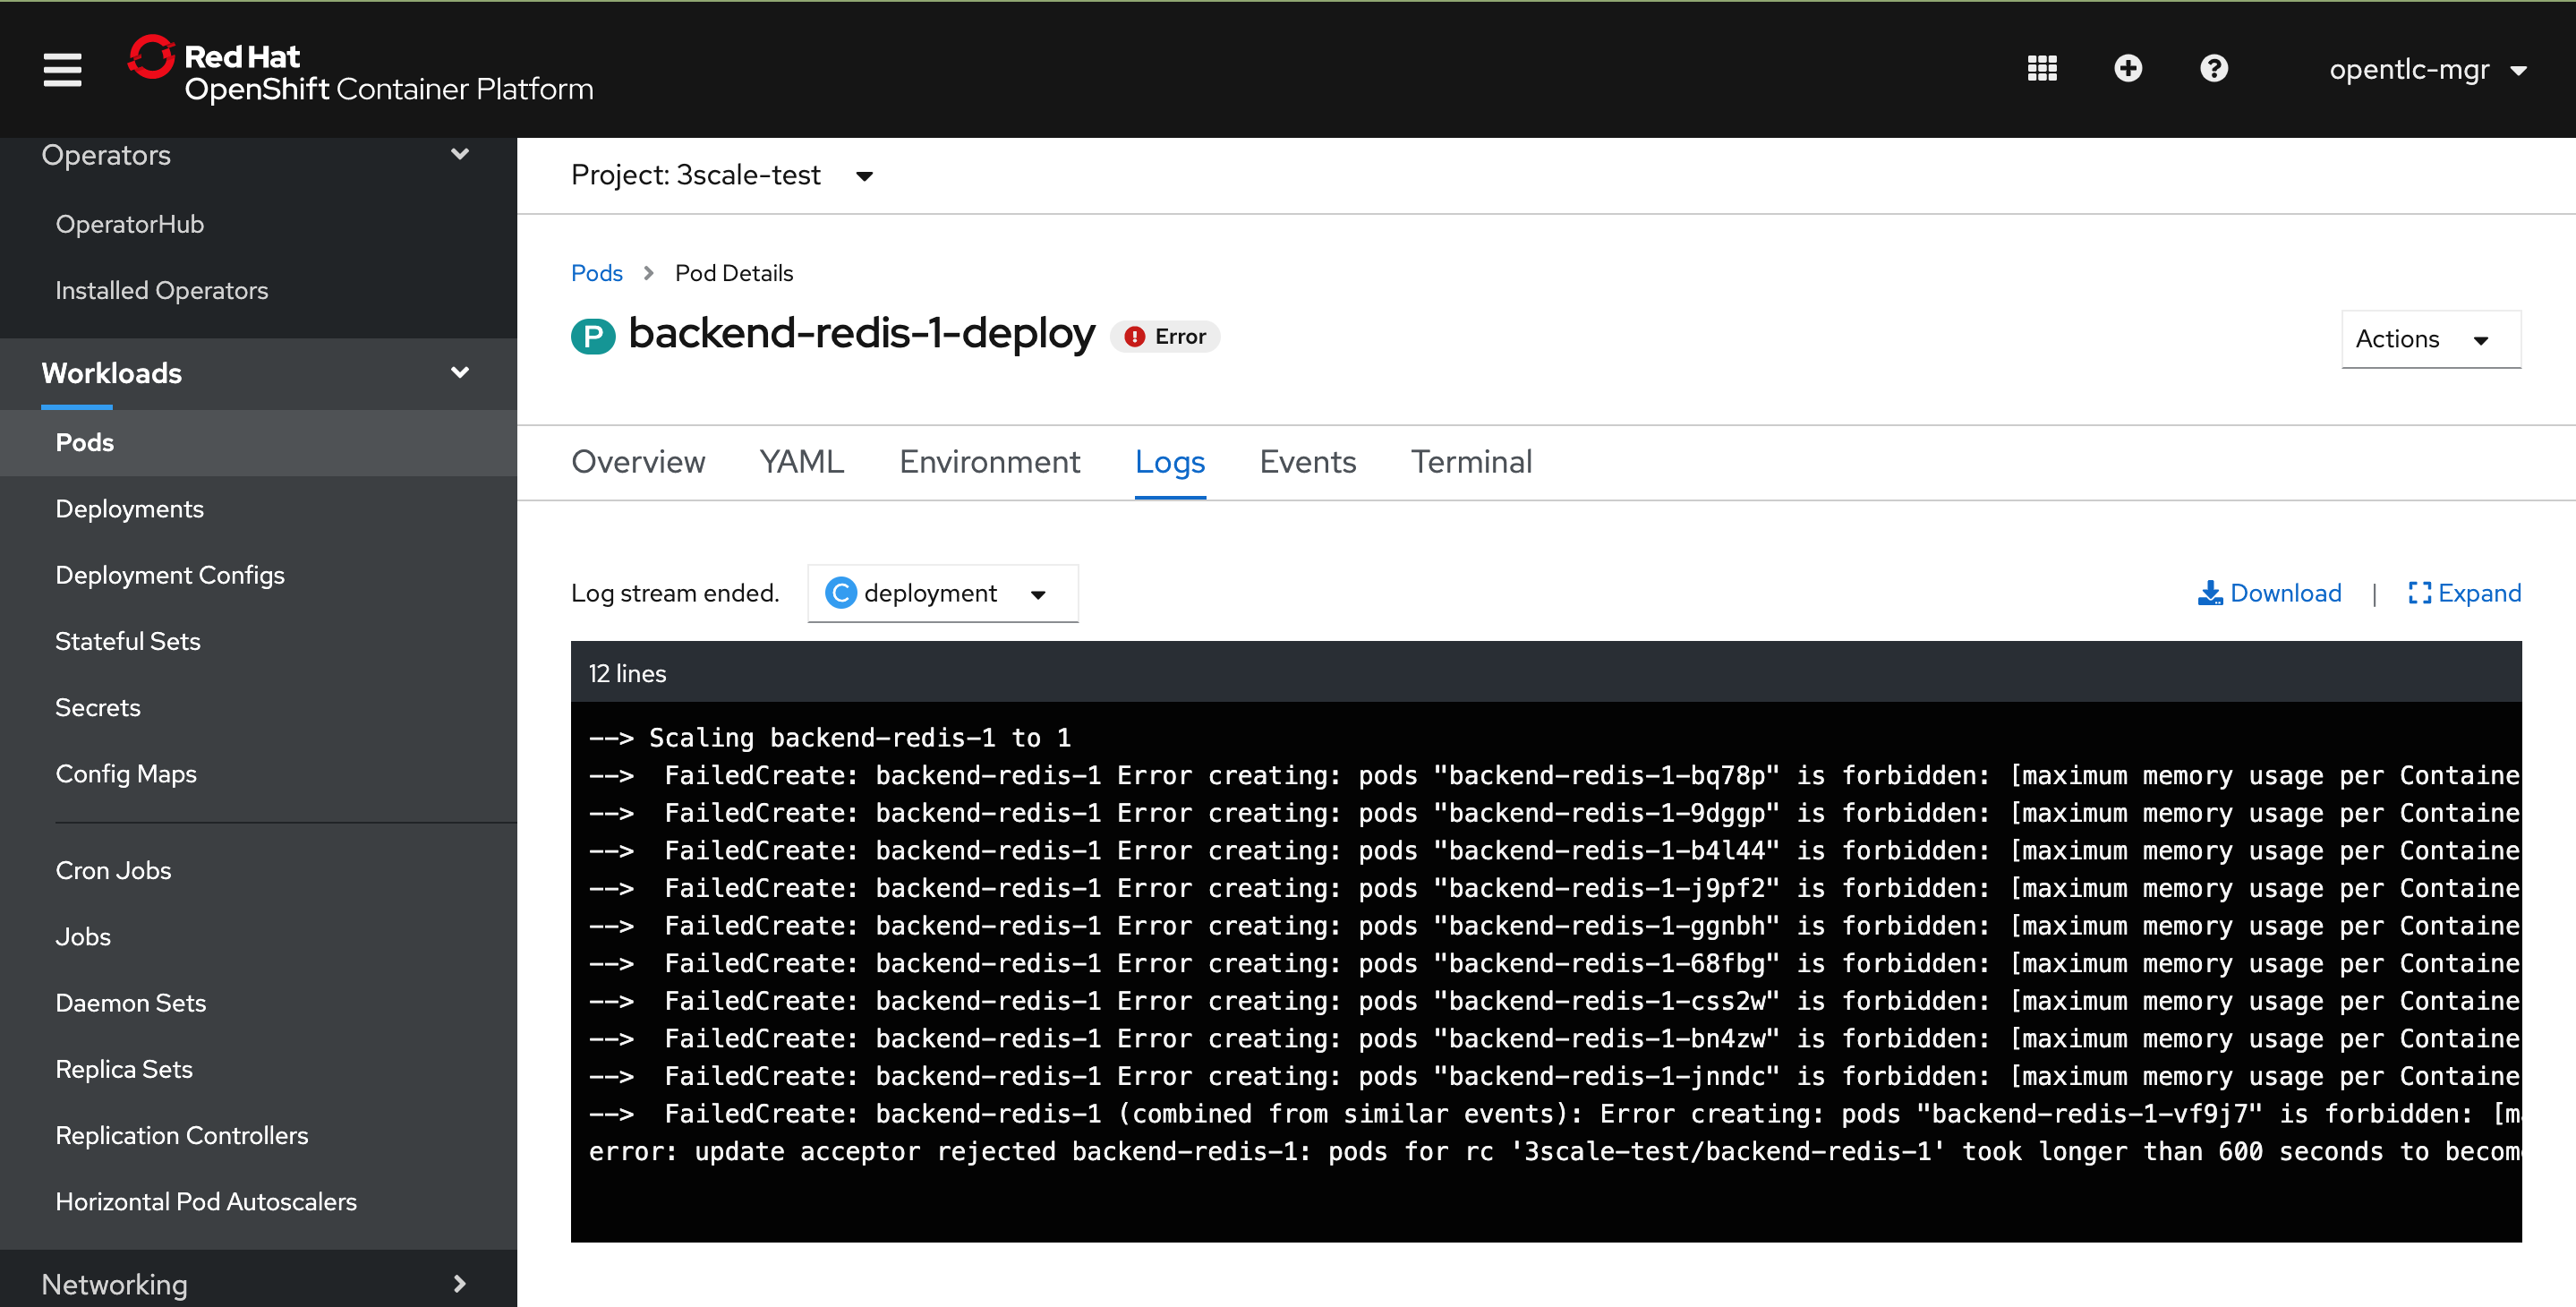The width and height of the screenshot is (2576, 1307).
Task: Click the 'combined from similar events' log line
Action: 1554,1114
